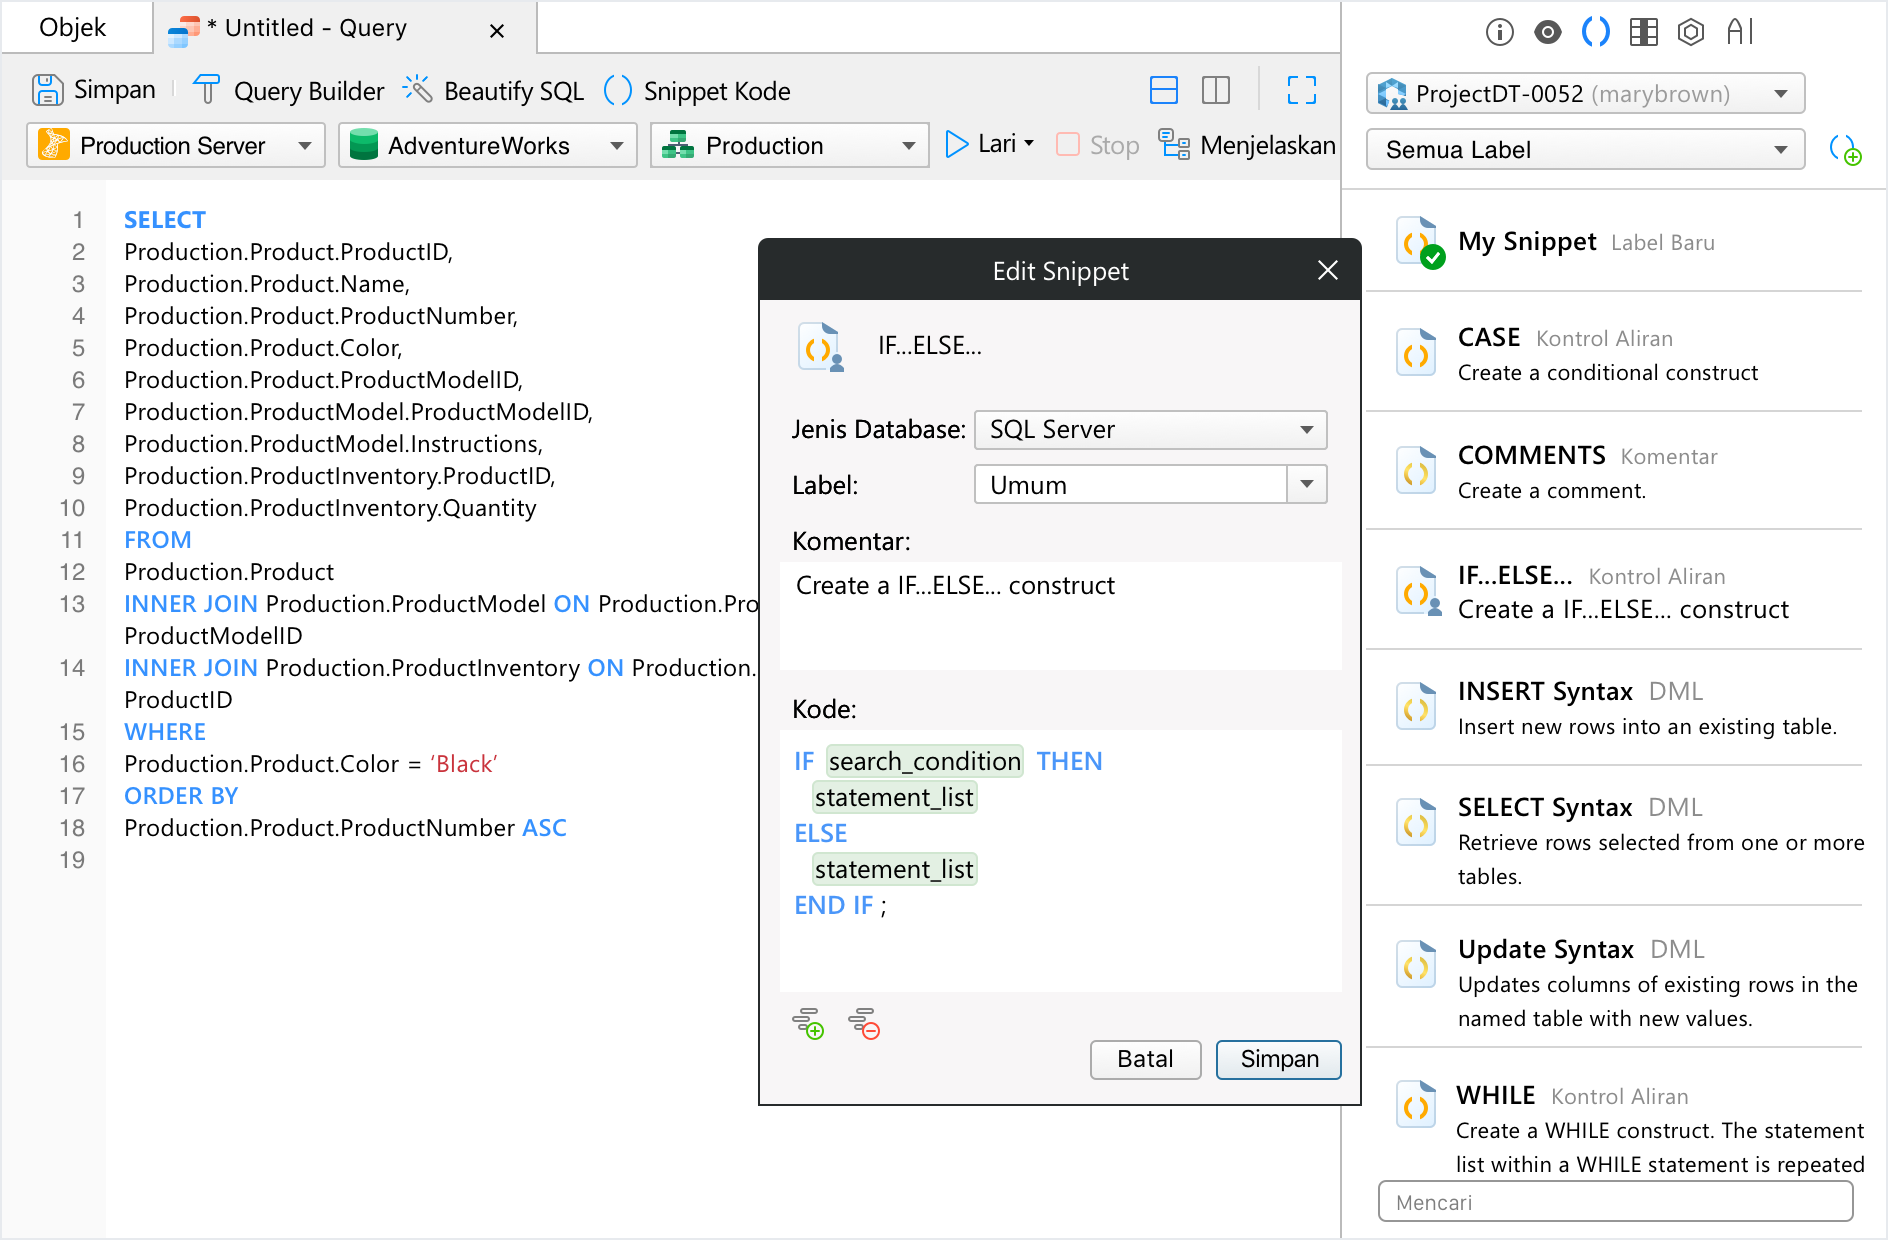Add a placeholder in the snippet code
The height and width of the screenshot is (1240, 1888).
[808, 1024]
